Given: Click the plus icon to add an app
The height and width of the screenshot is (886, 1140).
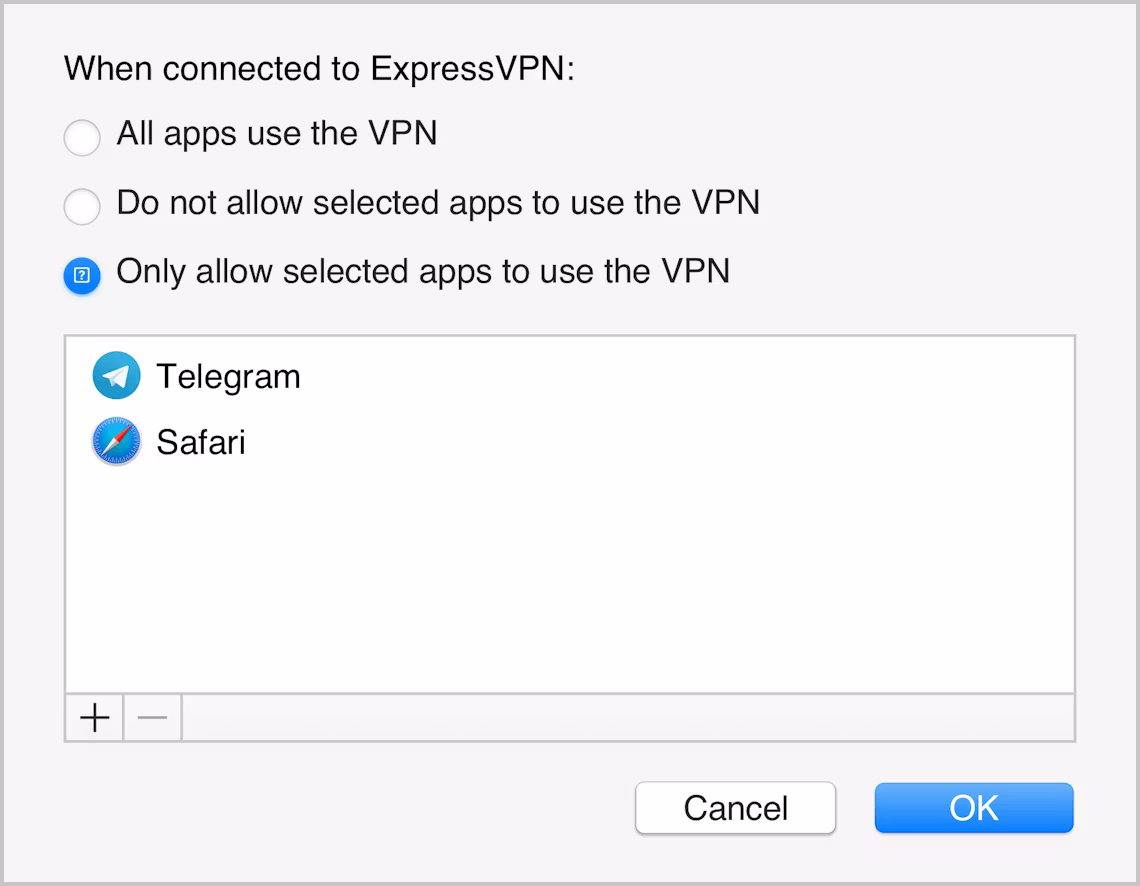Looking at the screenshot, I should (x=93, y=716).
